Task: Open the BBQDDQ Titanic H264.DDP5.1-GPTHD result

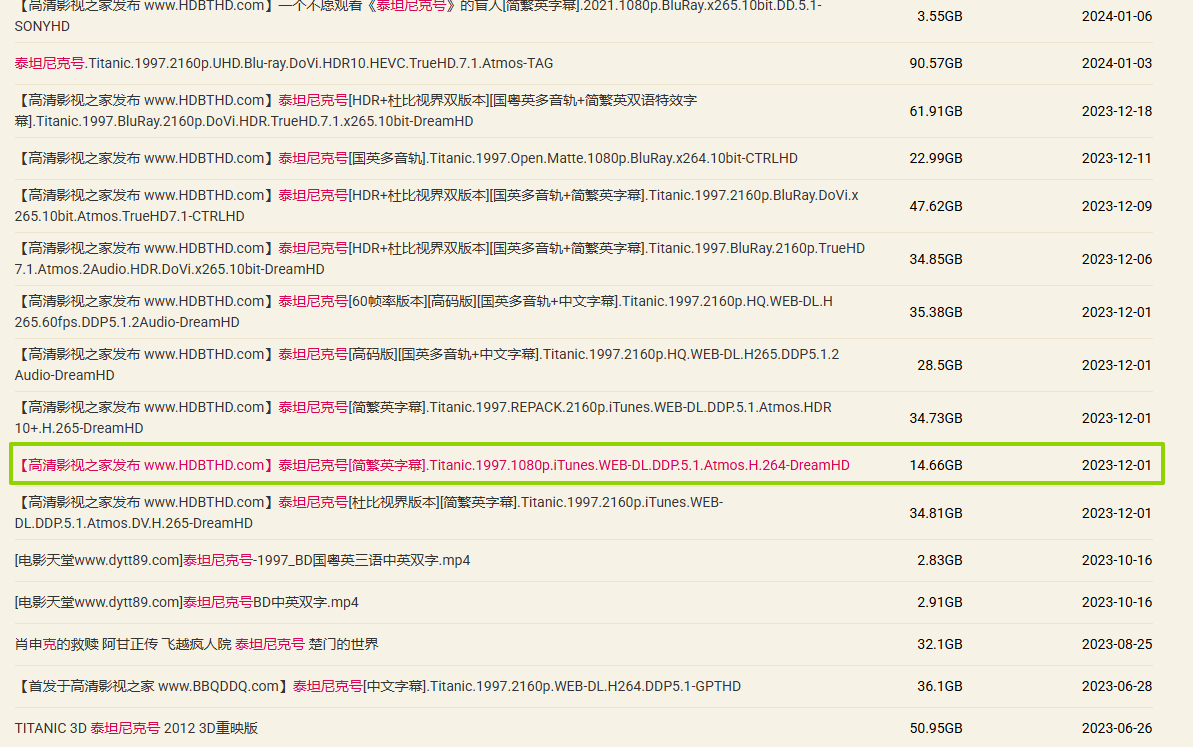Action: [x=378, y=685]
